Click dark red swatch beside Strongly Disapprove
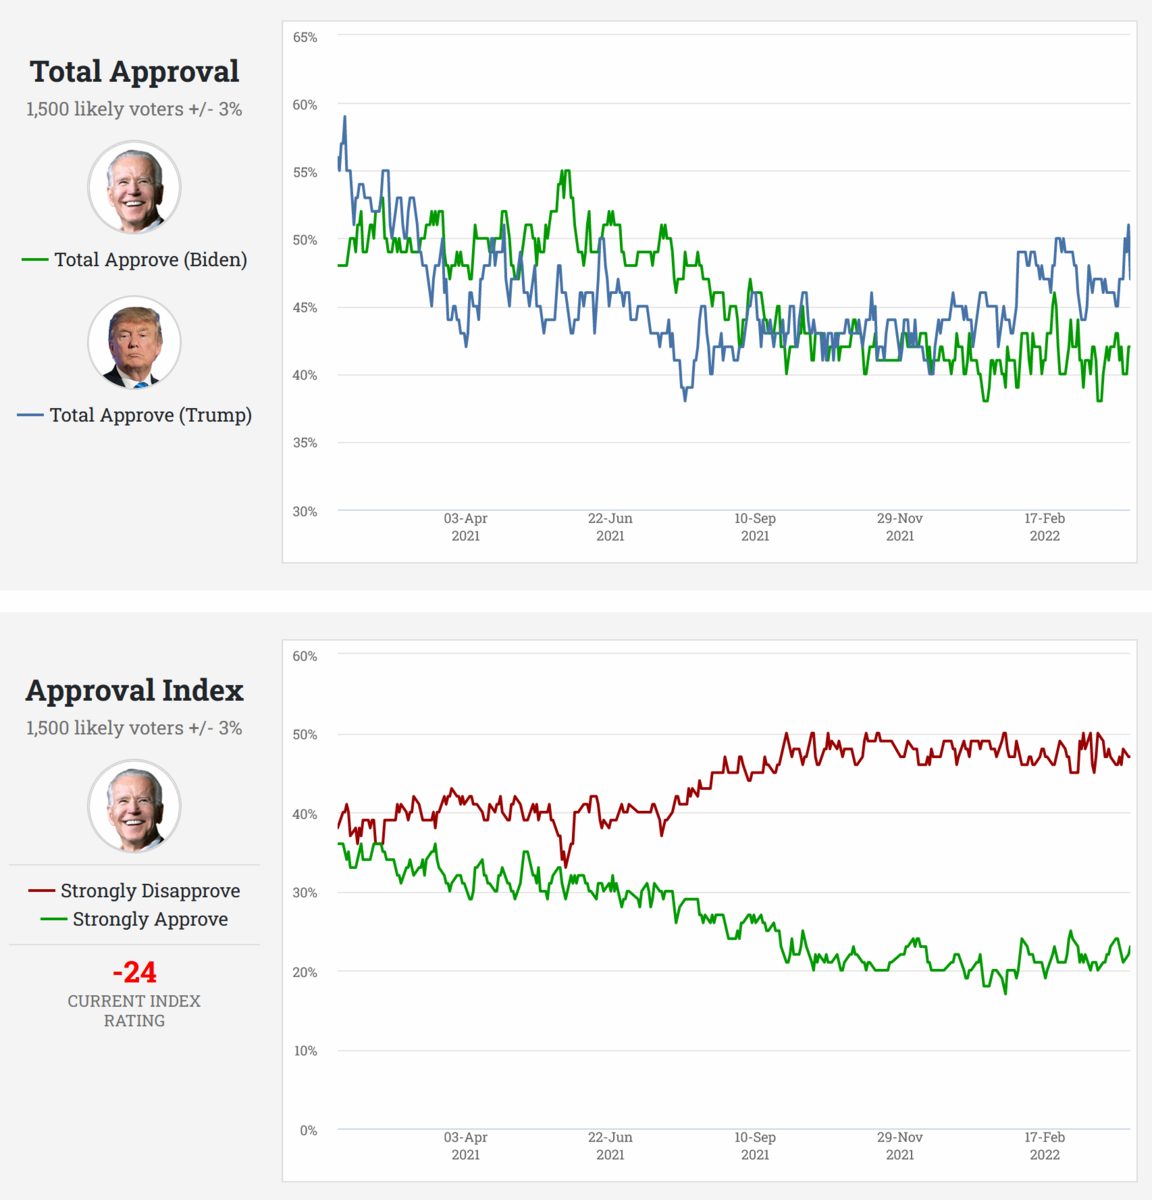Viewport: 1152px width, 1200px height. click(x=42, y=891)
